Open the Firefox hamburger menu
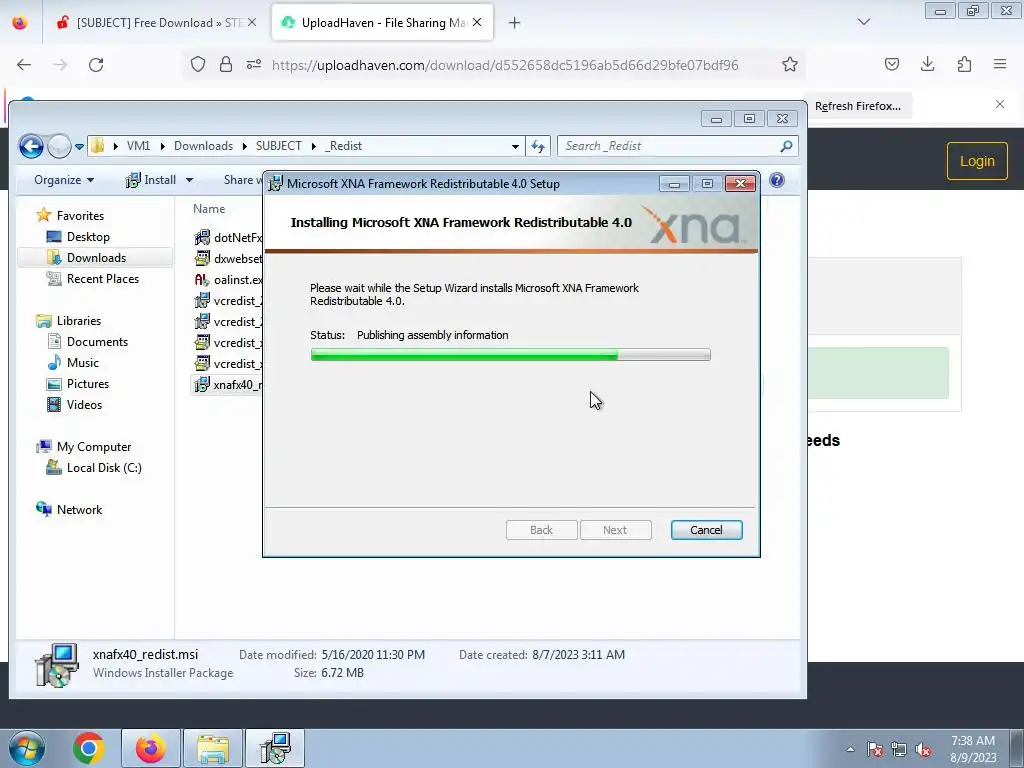1024x768 pixels. 1000,64
